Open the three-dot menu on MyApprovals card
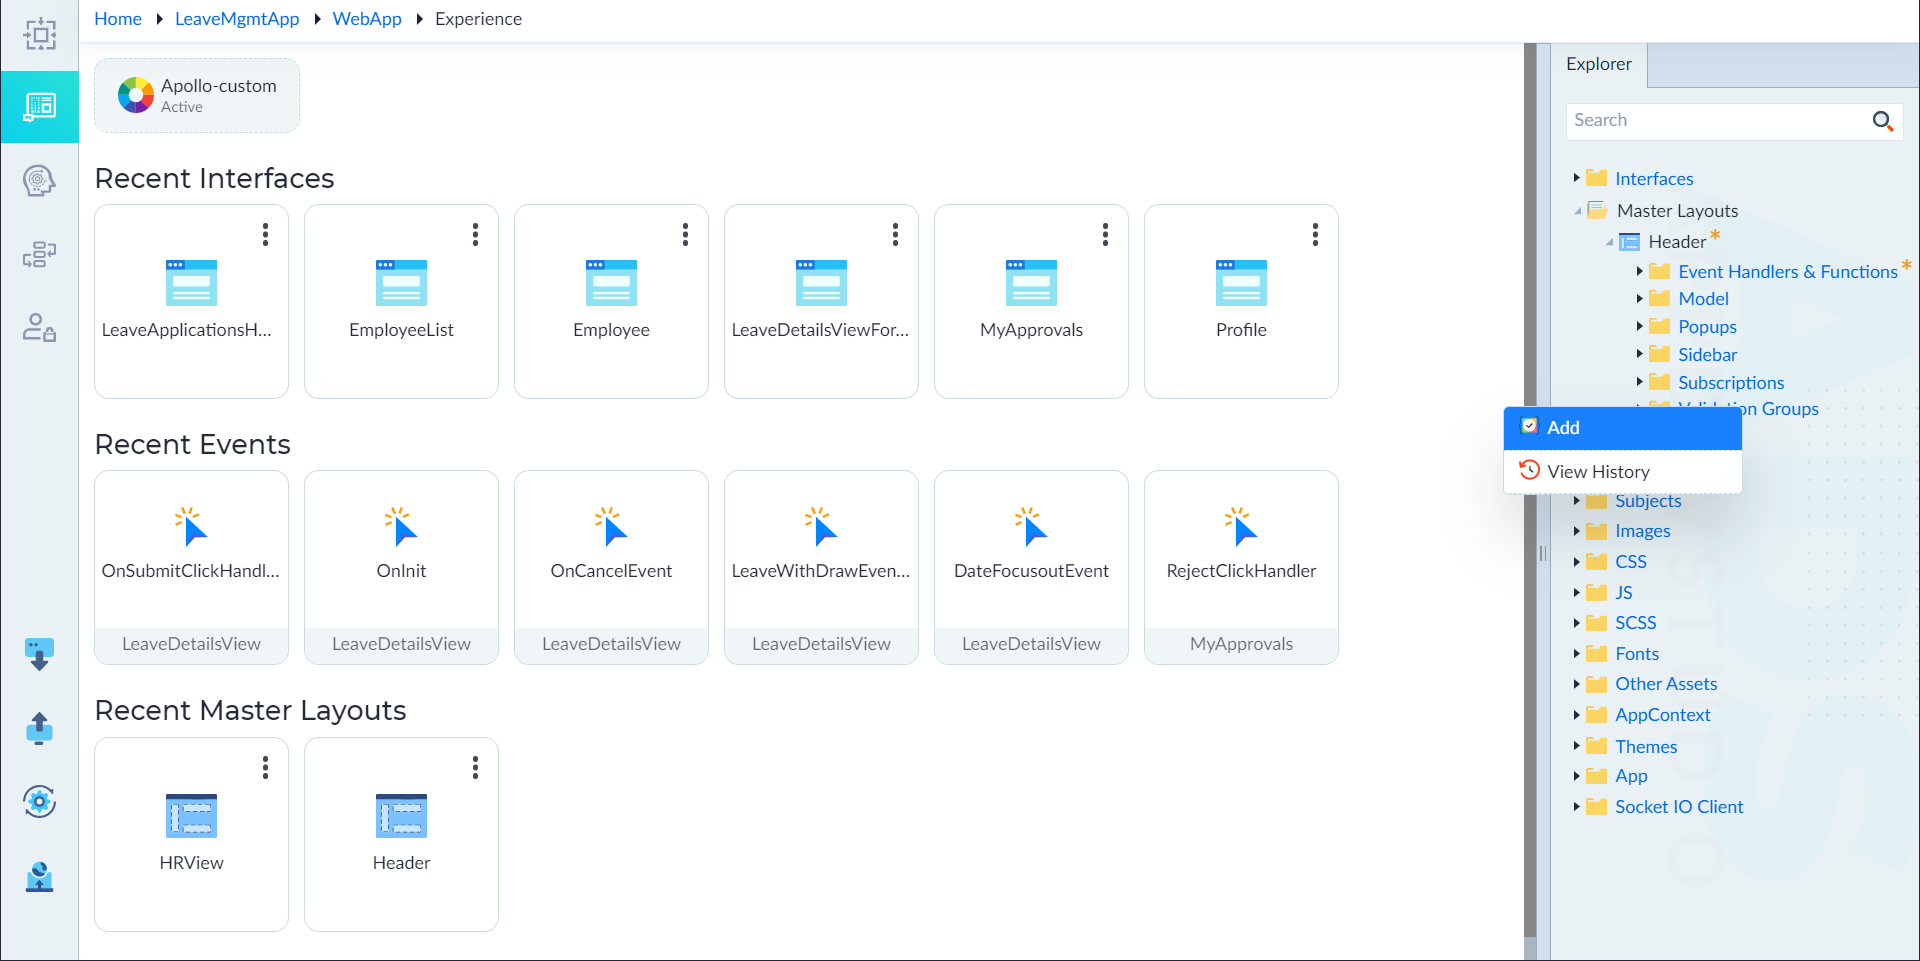Image resolution: width=1920 pixels, height=961 pixels. (1105, 235)
